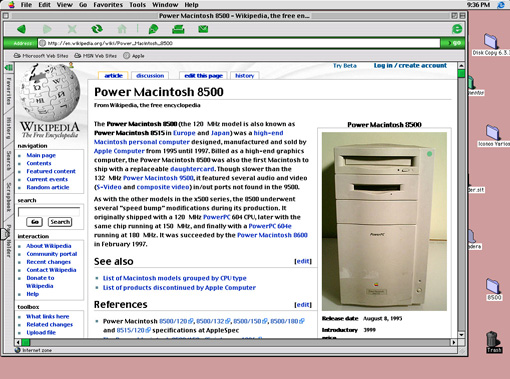Go to the Home page icon

(x=122, y=29)
